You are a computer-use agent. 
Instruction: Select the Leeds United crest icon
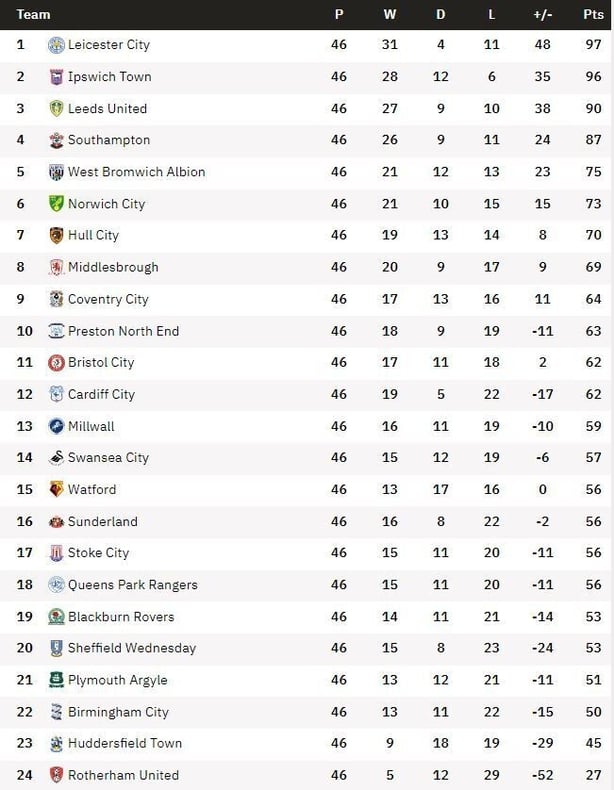(x=56, y=108)
